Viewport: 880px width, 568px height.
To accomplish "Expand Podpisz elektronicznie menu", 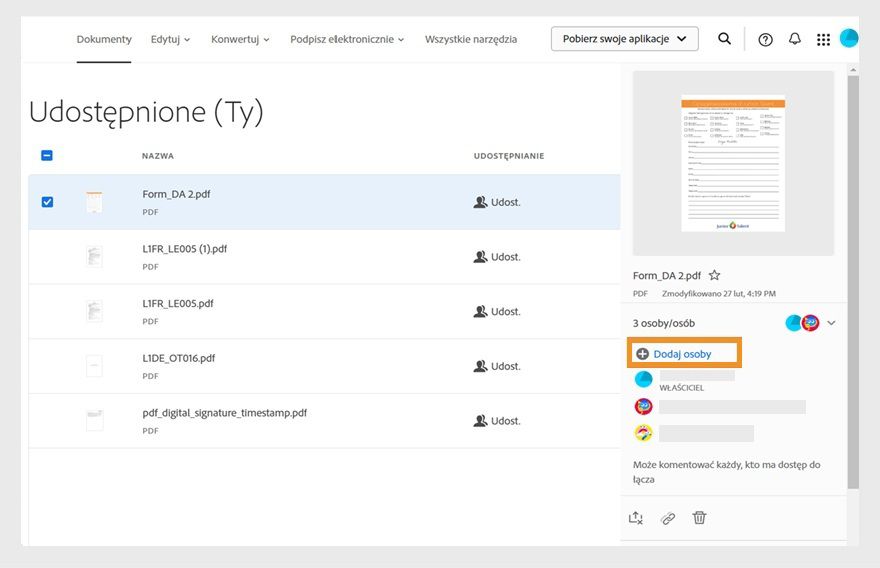I will [347, 39].
